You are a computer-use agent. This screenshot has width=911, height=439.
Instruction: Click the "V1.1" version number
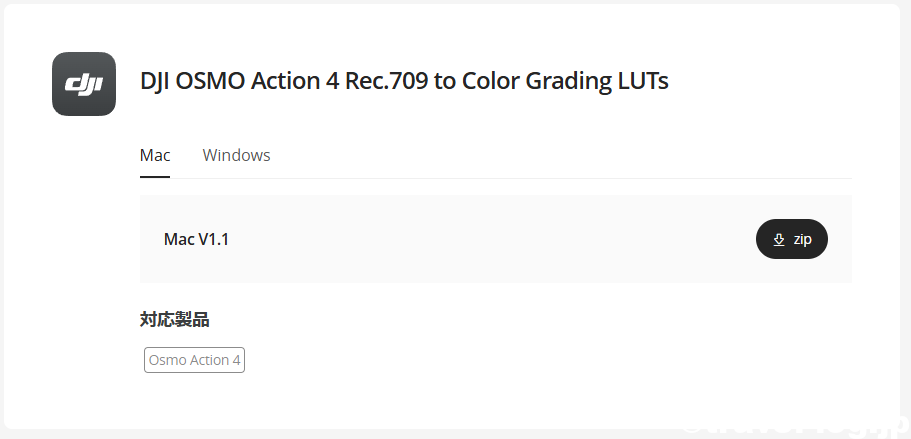pyautogui.click(x=213, y=239)
